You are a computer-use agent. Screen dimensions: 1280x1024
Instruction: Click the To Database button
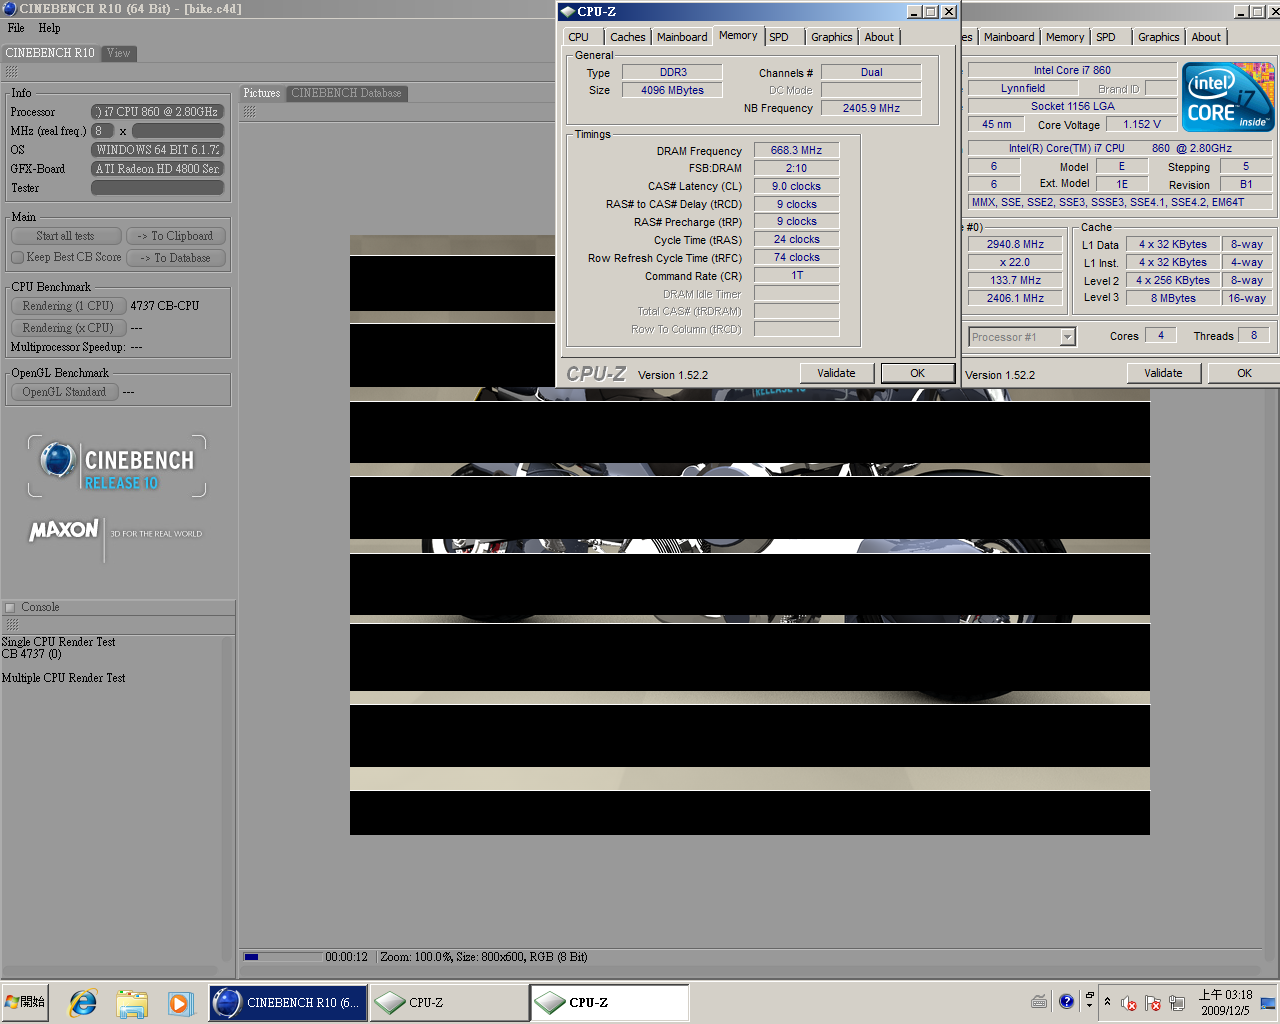[x=176, y=258]
